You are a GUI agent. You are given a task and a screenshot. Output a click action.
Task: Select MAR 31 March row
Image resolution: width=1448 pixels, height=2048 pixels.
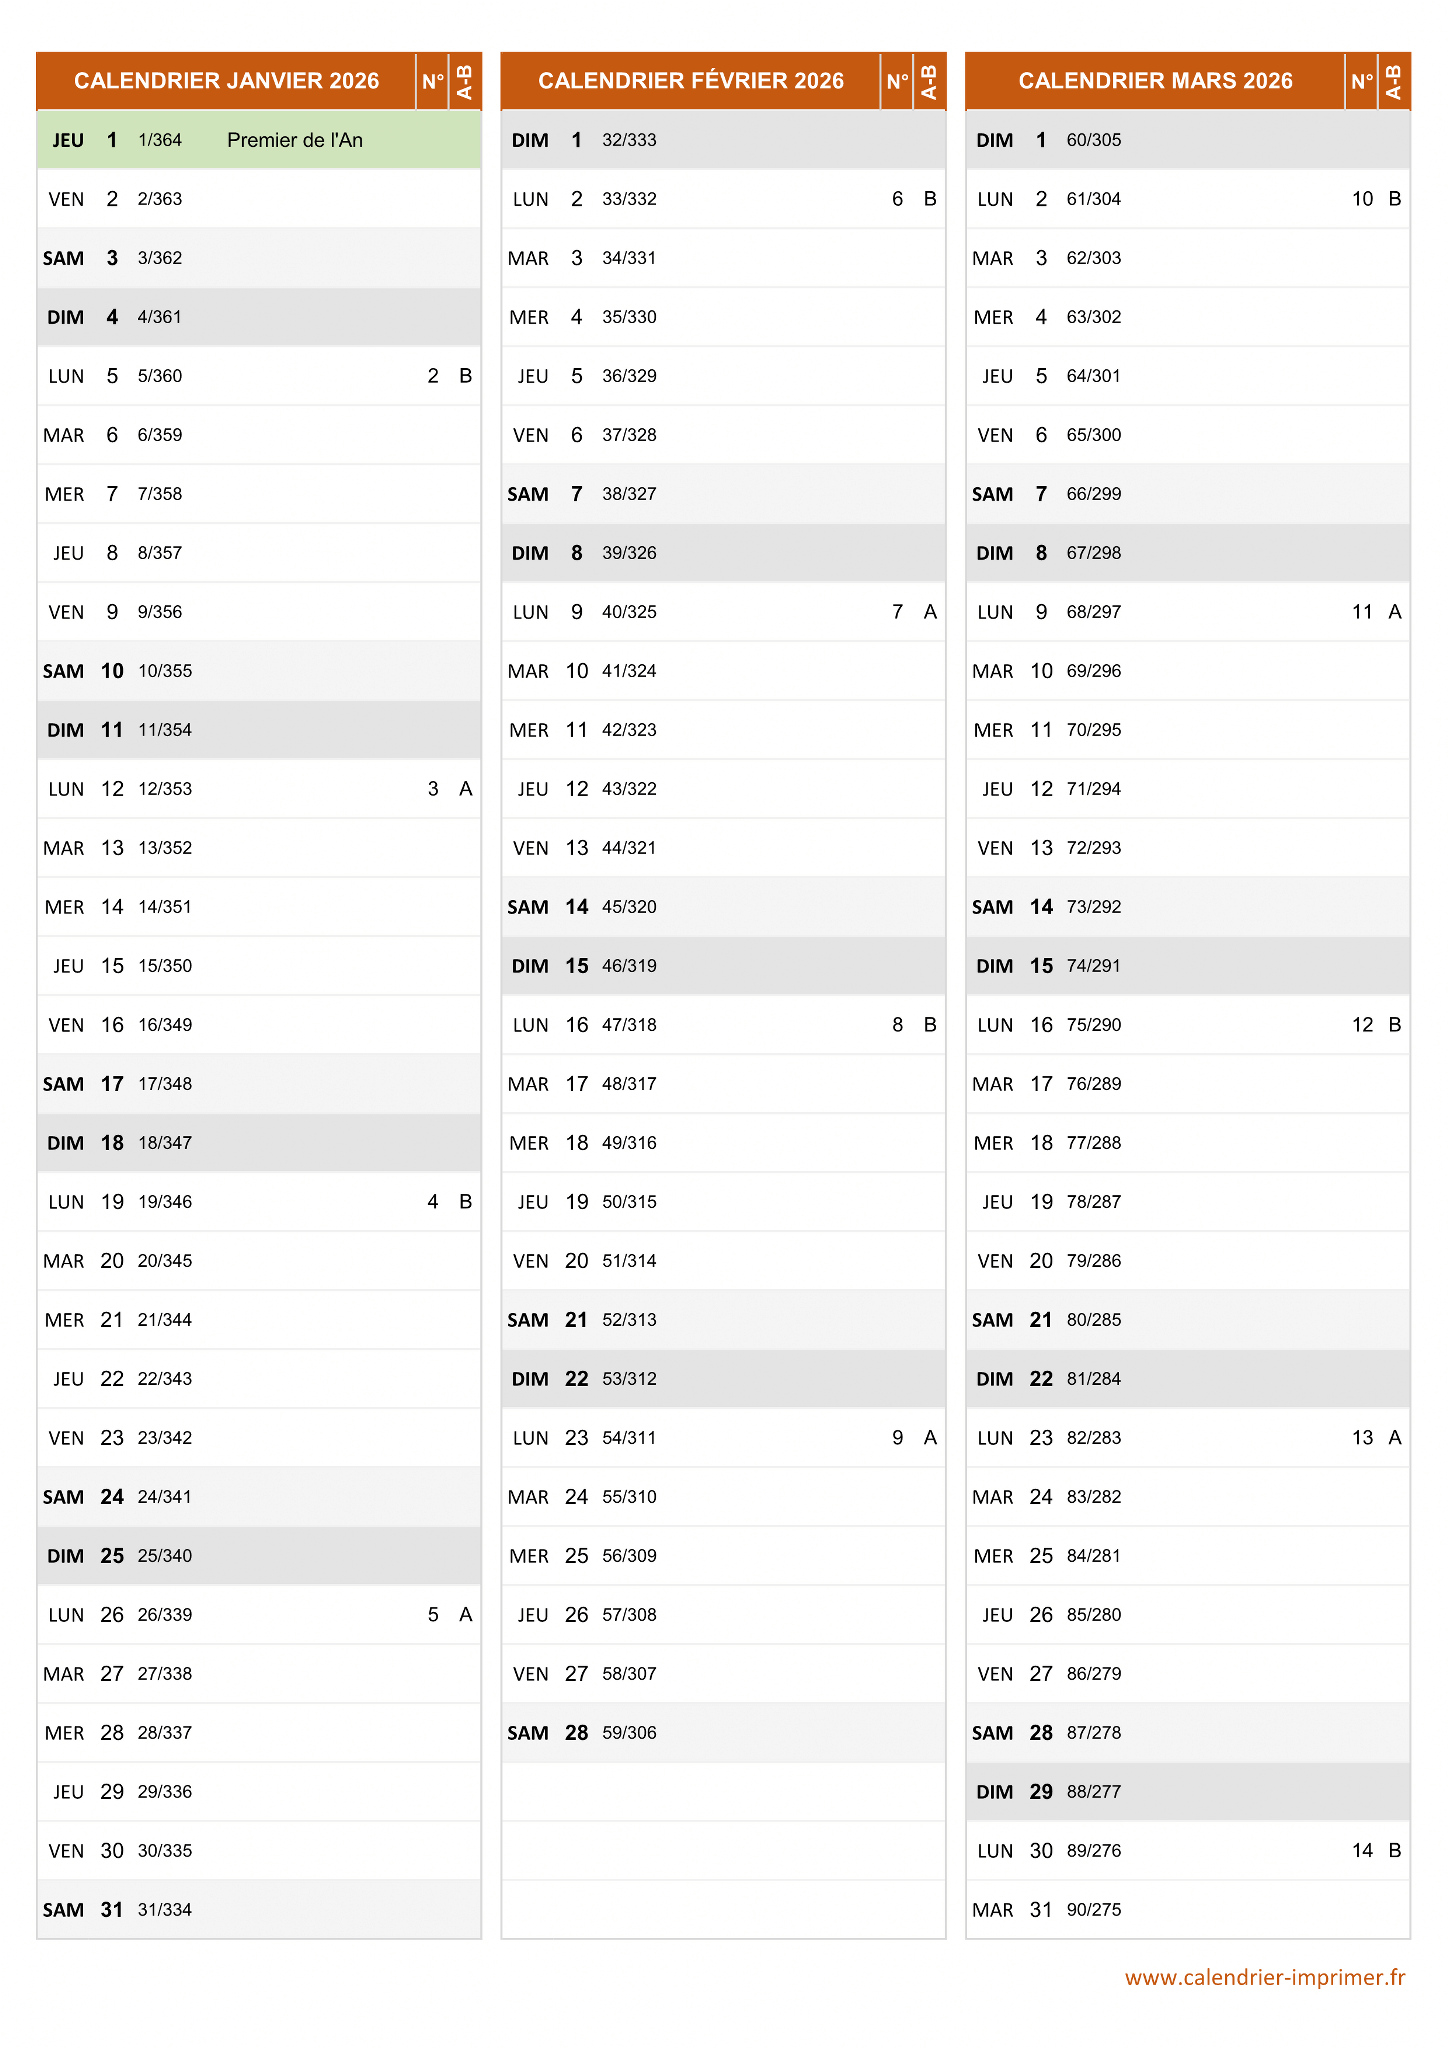pyautogui.click(x=1188, y=1910)
